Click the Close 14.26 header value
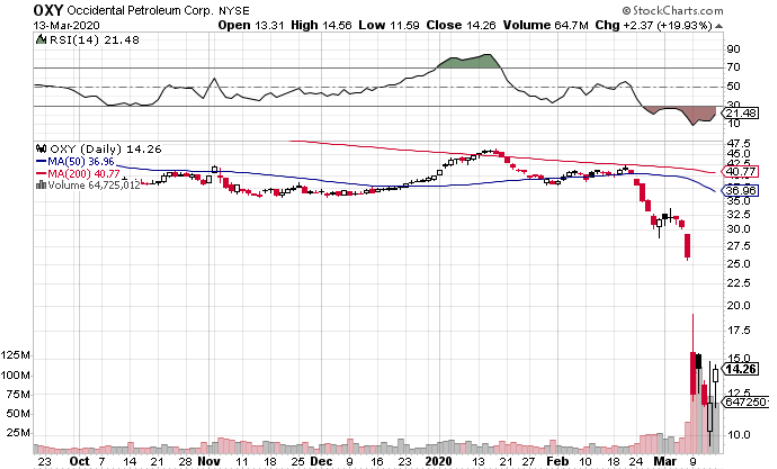 point(461,25)
